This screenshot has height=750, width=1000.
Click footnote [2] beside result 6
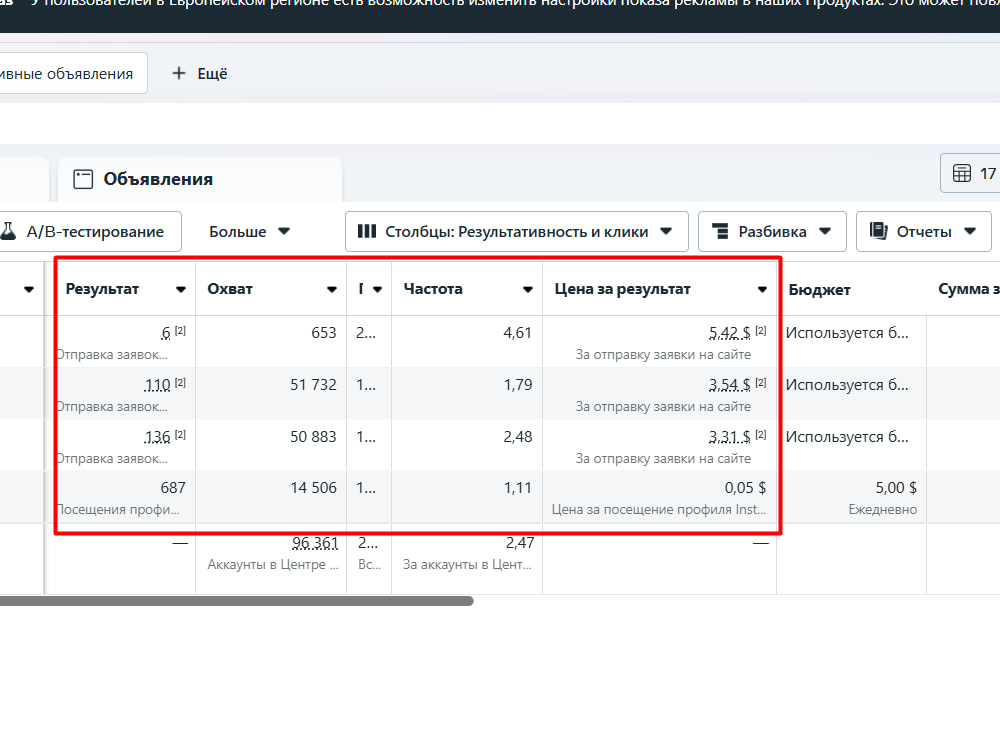pos(180,330)
